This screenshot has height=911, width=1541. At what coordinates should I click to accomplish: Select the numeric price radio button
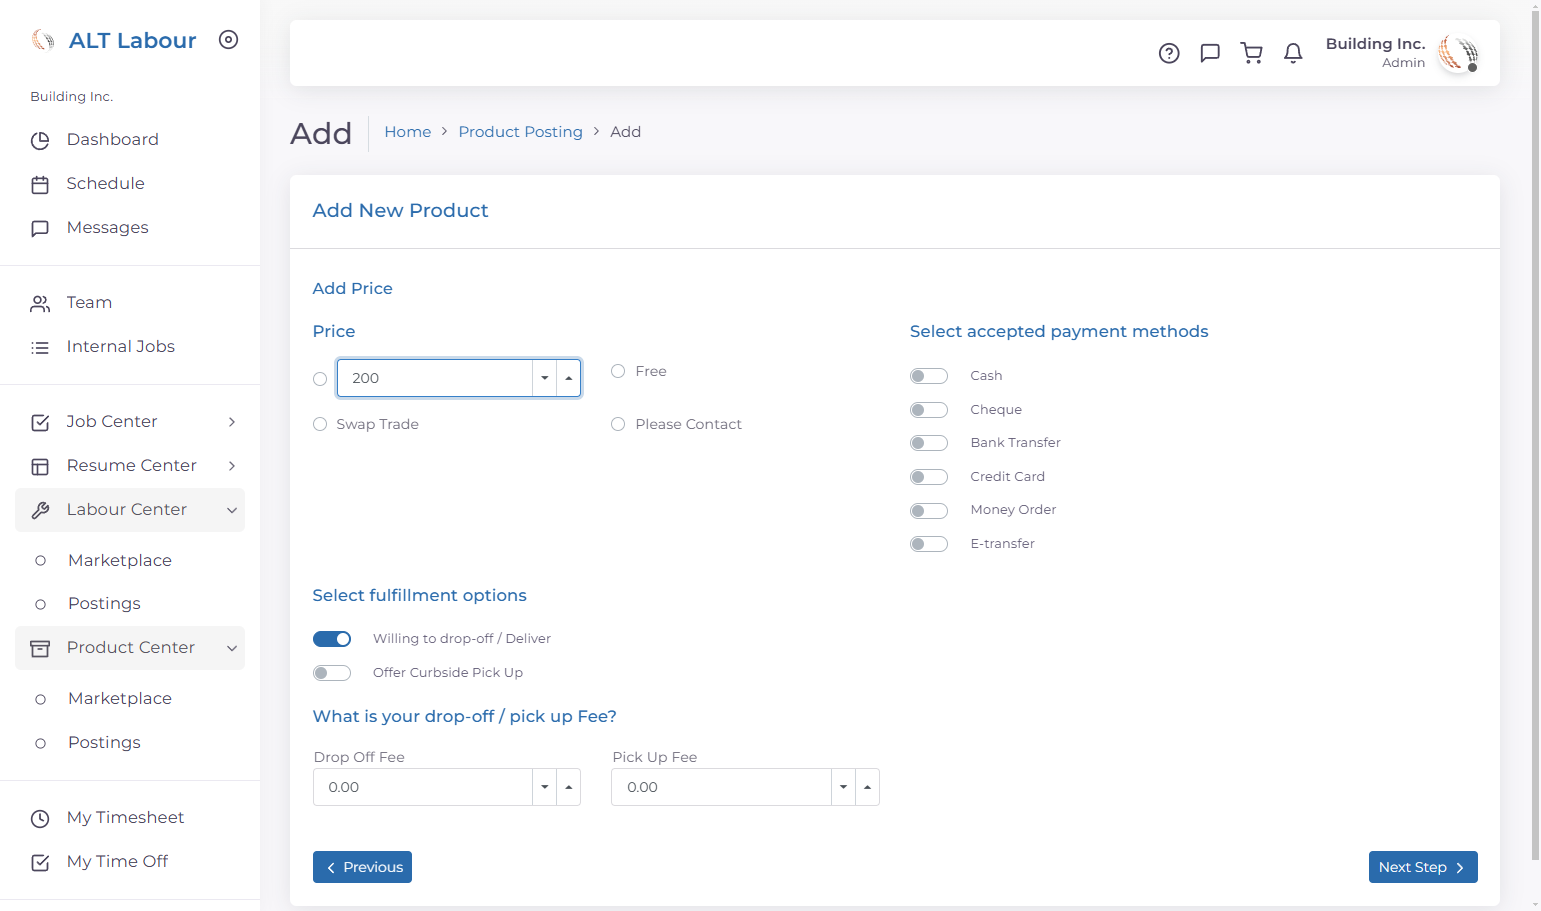coord(320,379)
